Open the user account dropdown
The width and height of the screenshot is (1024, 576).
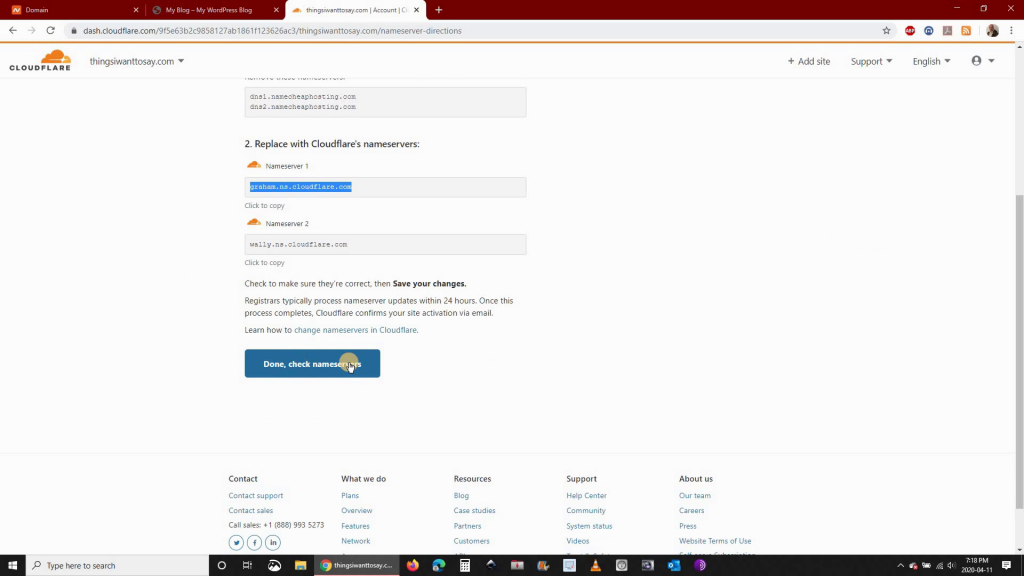(983, 61)
